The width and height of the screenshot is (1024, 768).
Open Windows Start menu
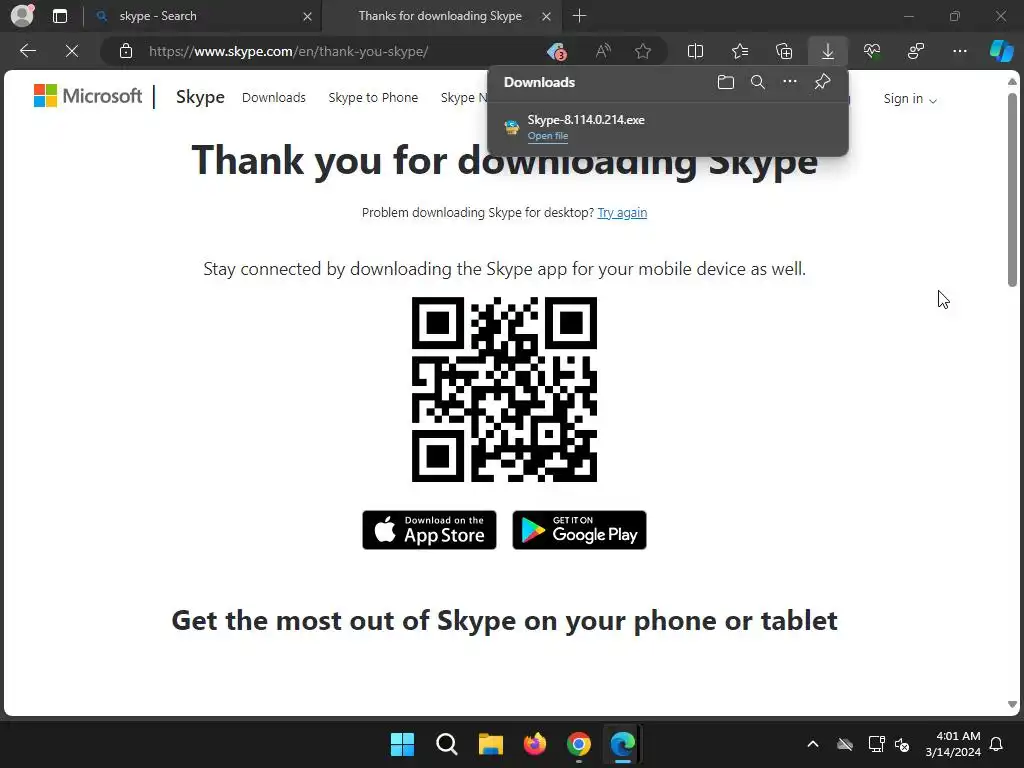pyautogui.click(x=402, y=744)
